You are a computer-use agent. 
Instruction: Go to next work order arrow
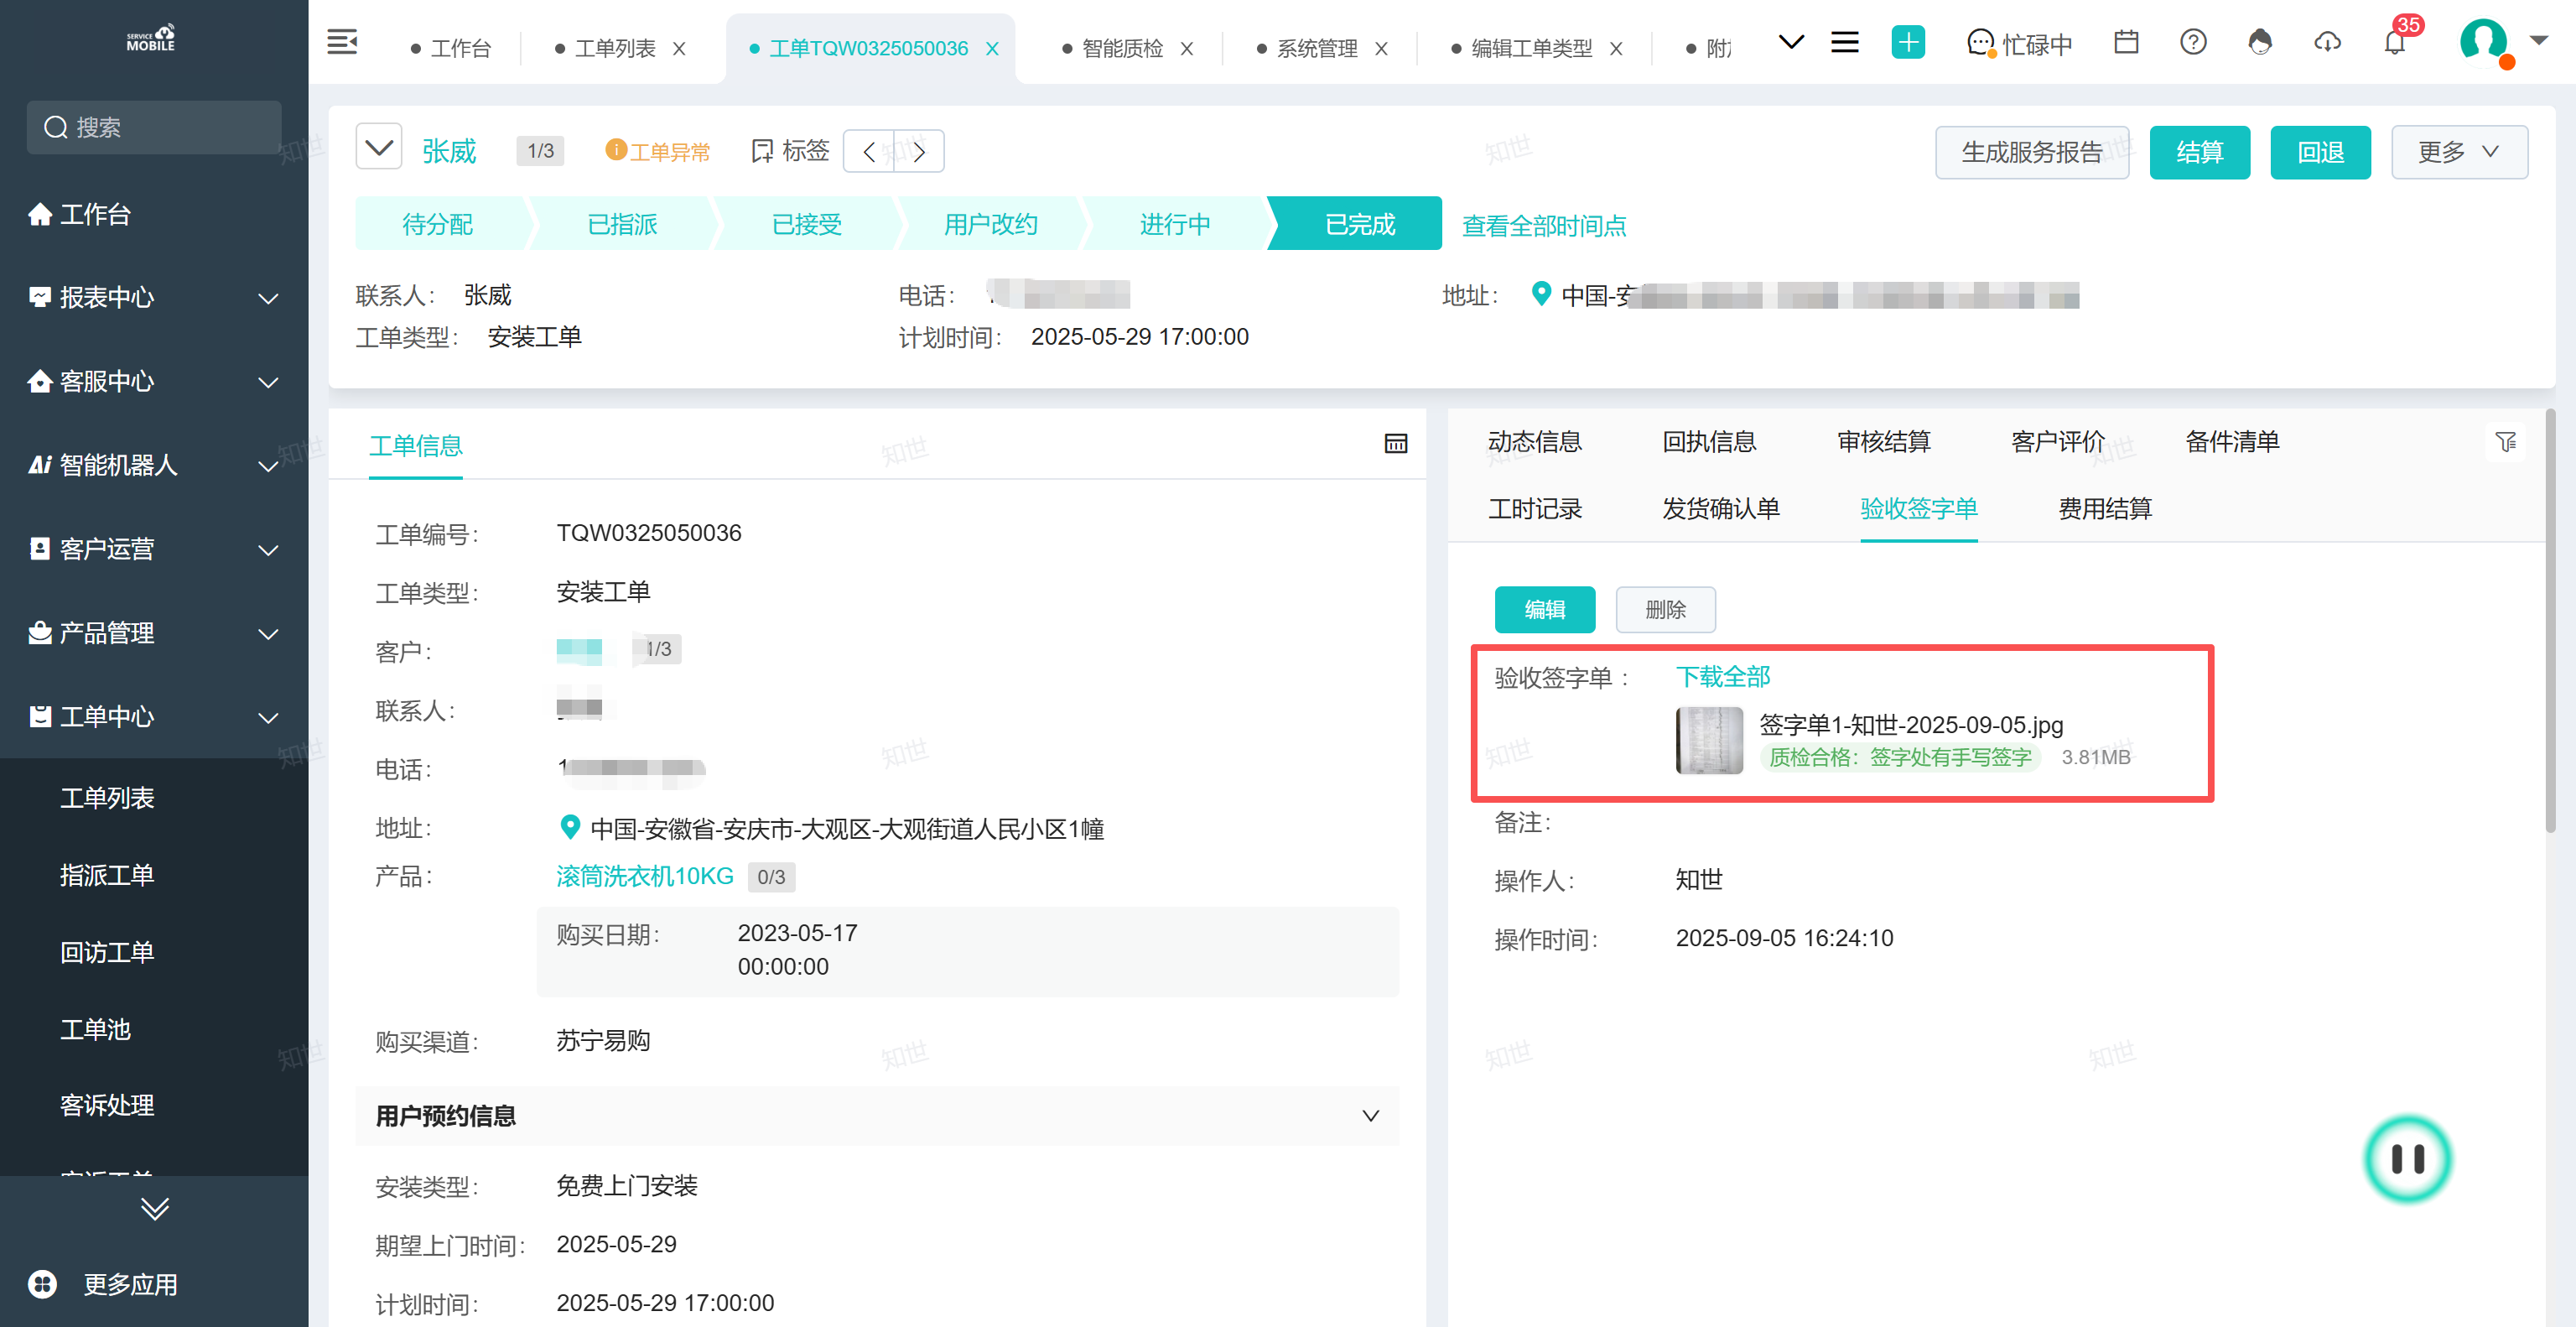pos(919,152)
